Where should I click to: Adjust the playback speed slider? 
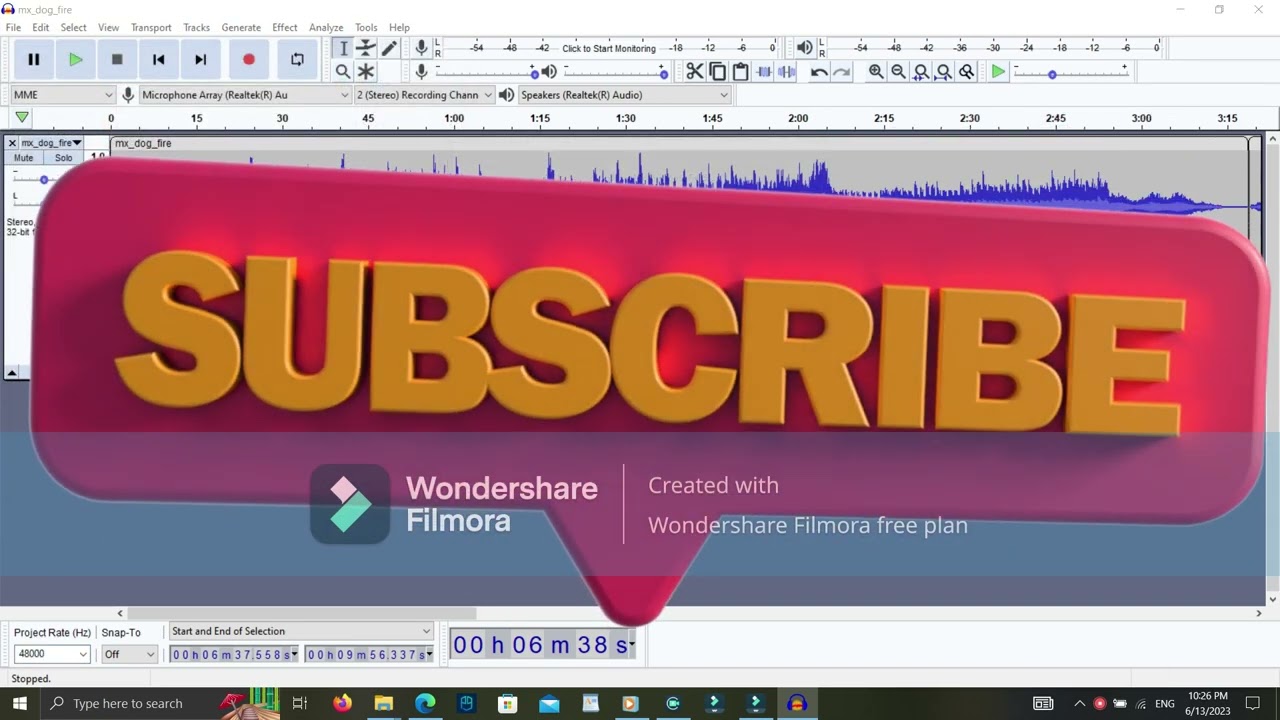(1071, 72)
